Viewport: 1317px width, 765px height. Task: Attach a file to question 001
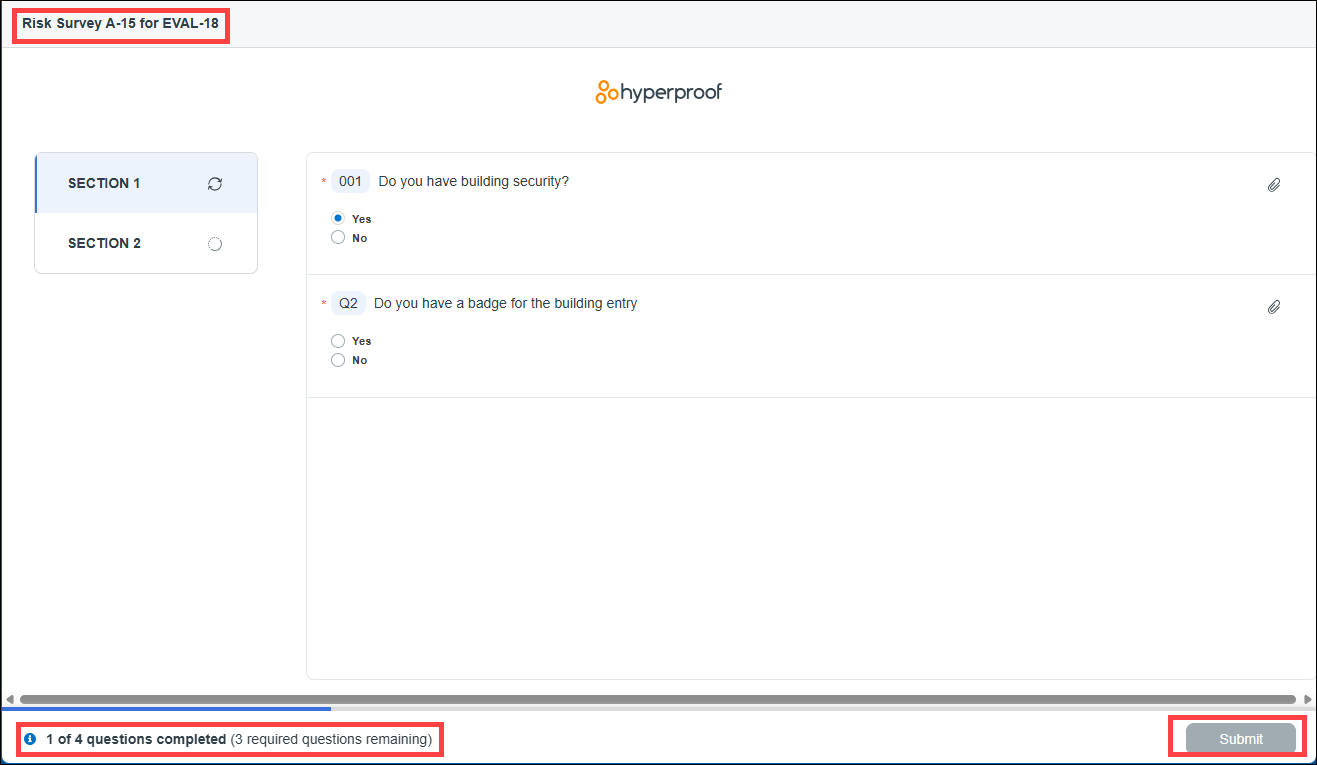[x=1273, y=185]
